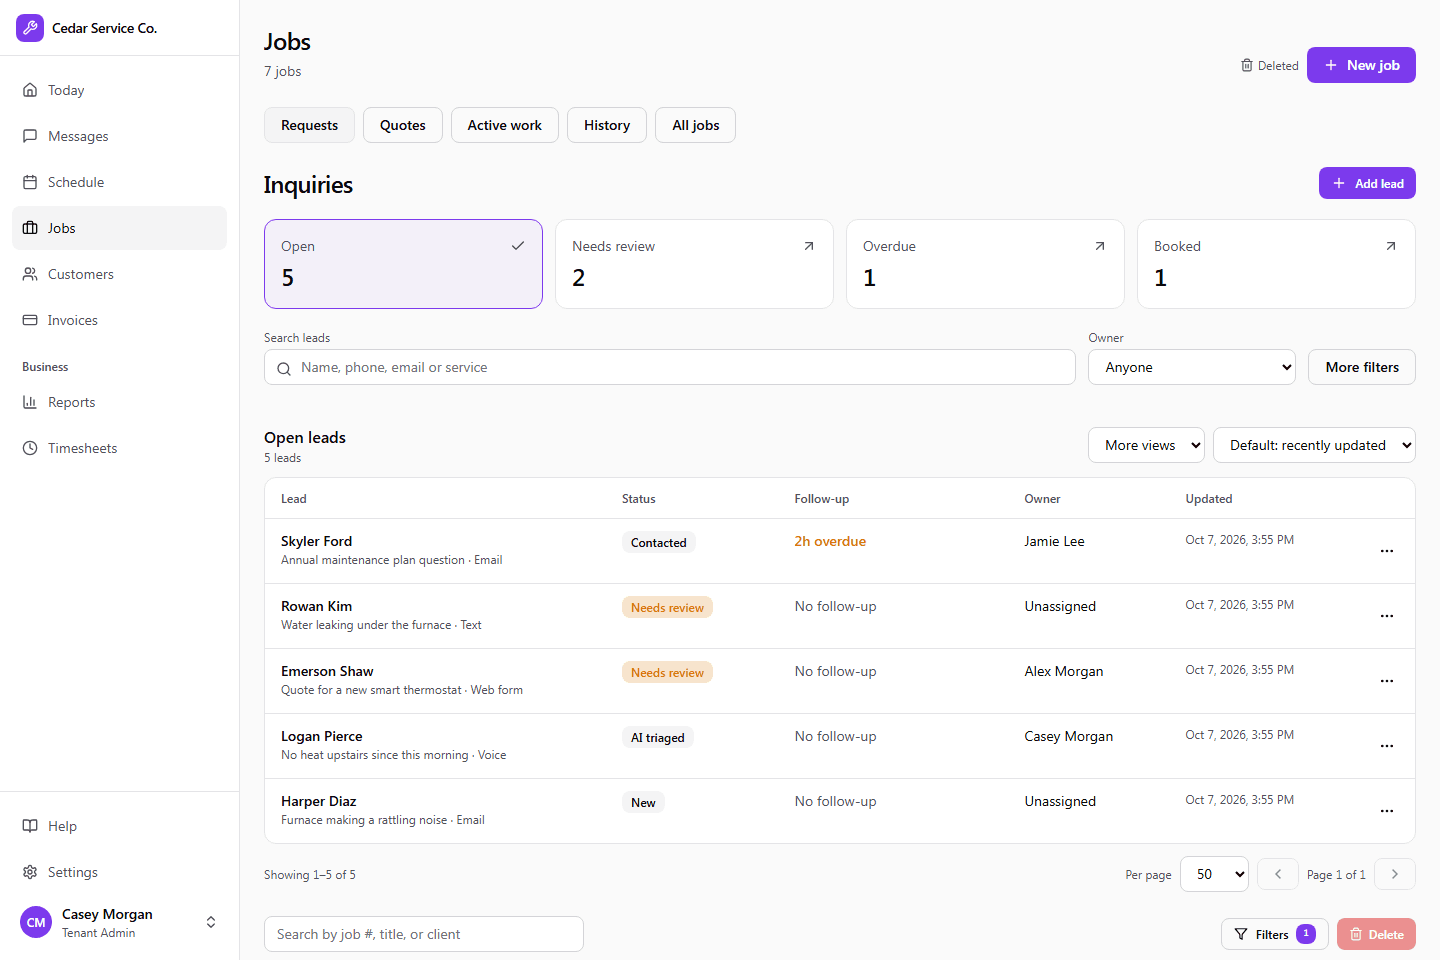This screenshot has height=960, width=1440.
Task: Open Messages in the sidebar
Action: [119, 136]
